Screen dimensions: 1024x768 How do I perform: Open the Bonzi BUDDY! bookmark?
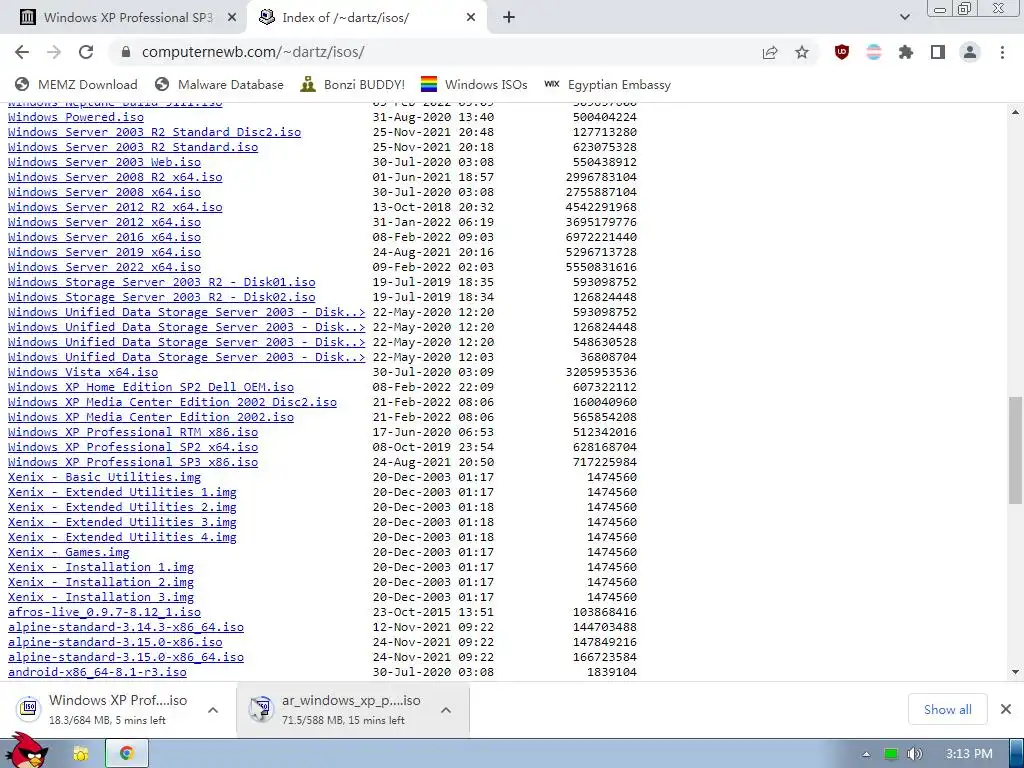click(353, 84)
